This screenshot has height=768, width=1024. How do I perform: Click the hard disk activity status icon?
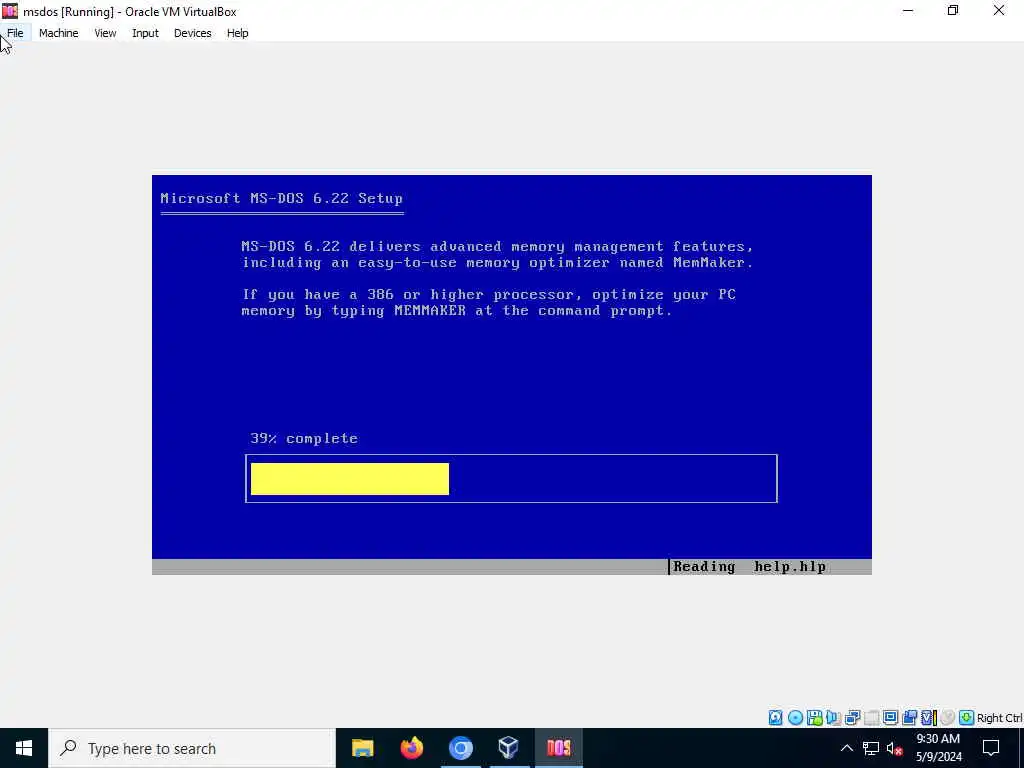tap(775, 718)
